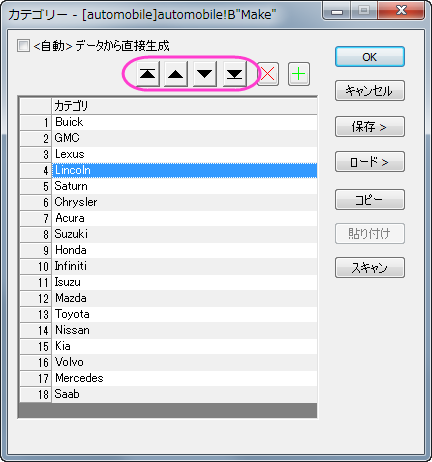Click the red X delete category icon
Screen dimensions: 432x462
coord(268,74)
